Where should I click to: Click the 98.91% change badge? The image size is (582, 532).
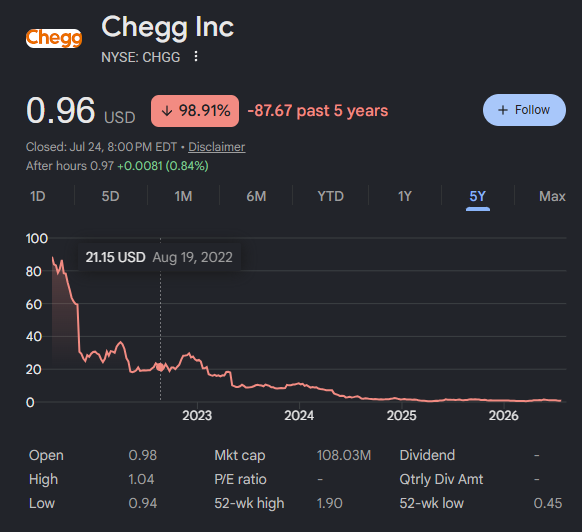195,111
